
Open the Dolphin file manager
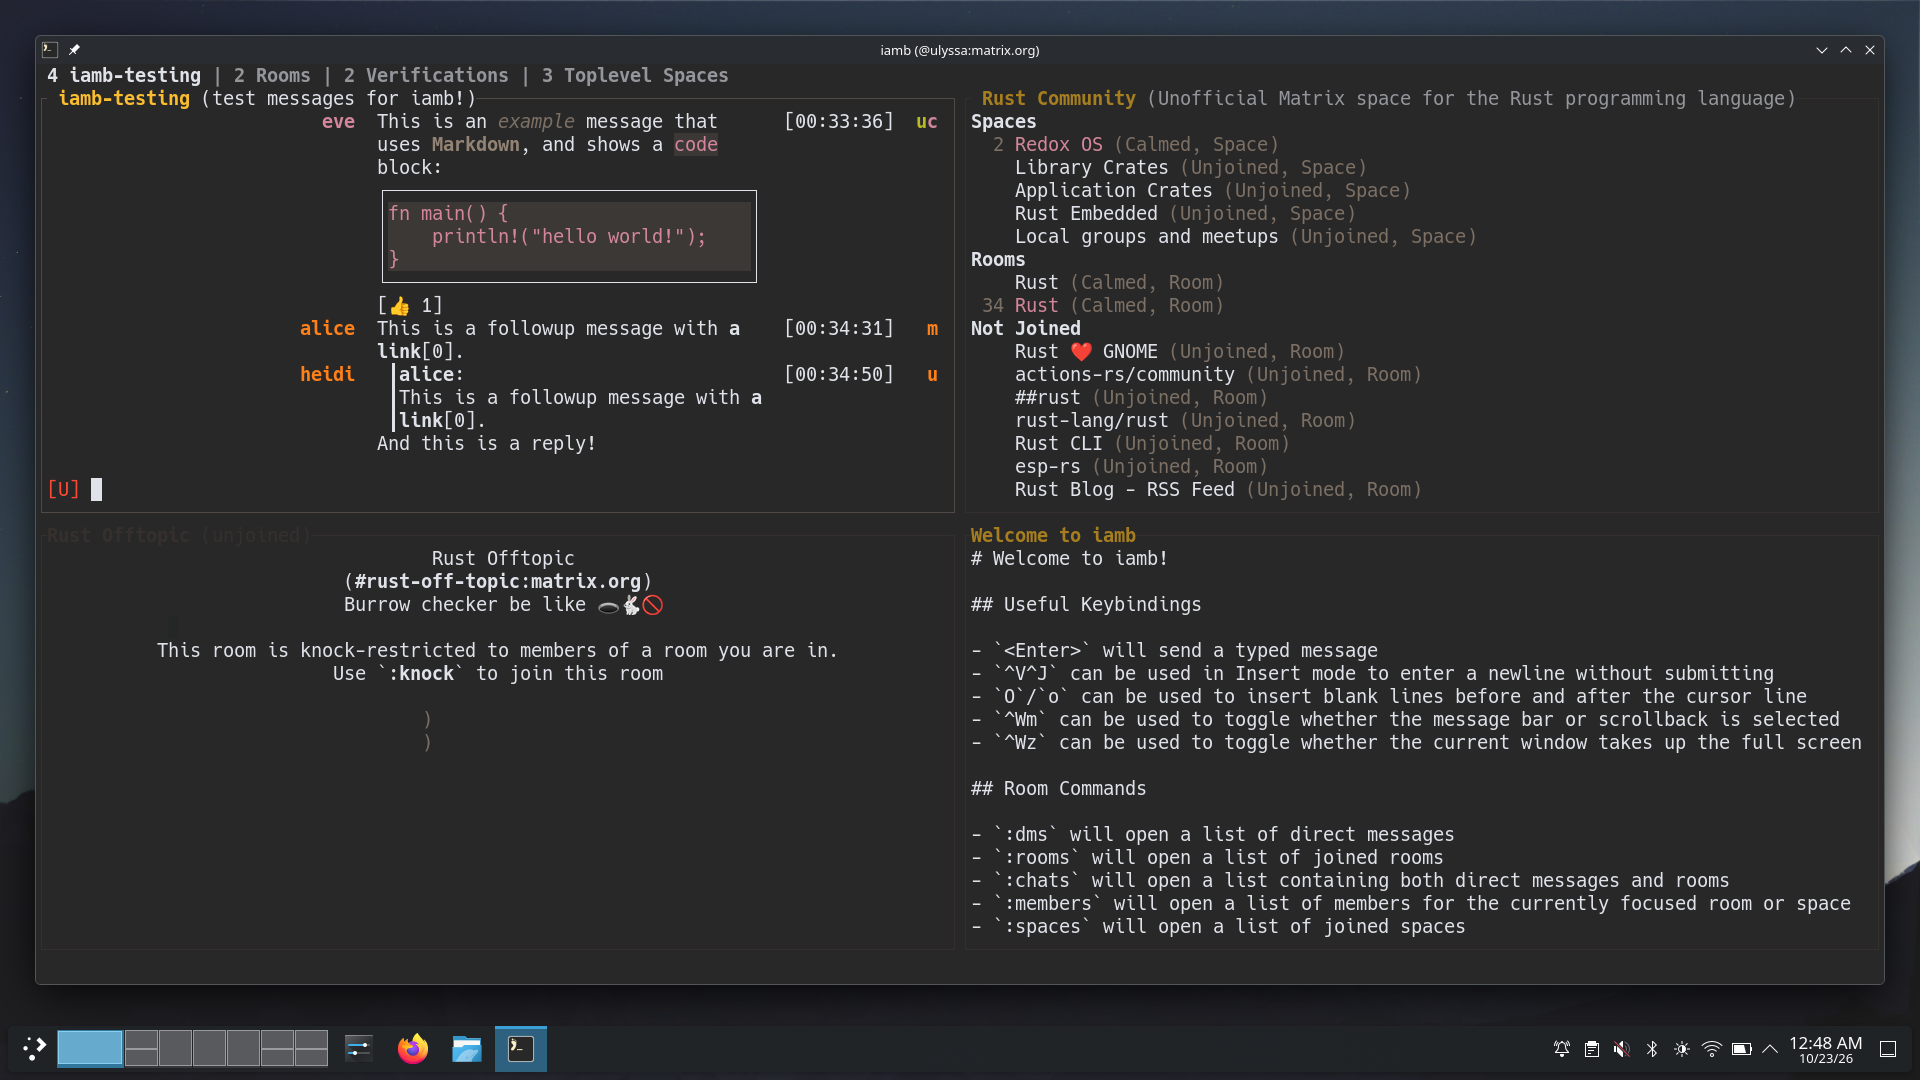(x=467, y=1048)
